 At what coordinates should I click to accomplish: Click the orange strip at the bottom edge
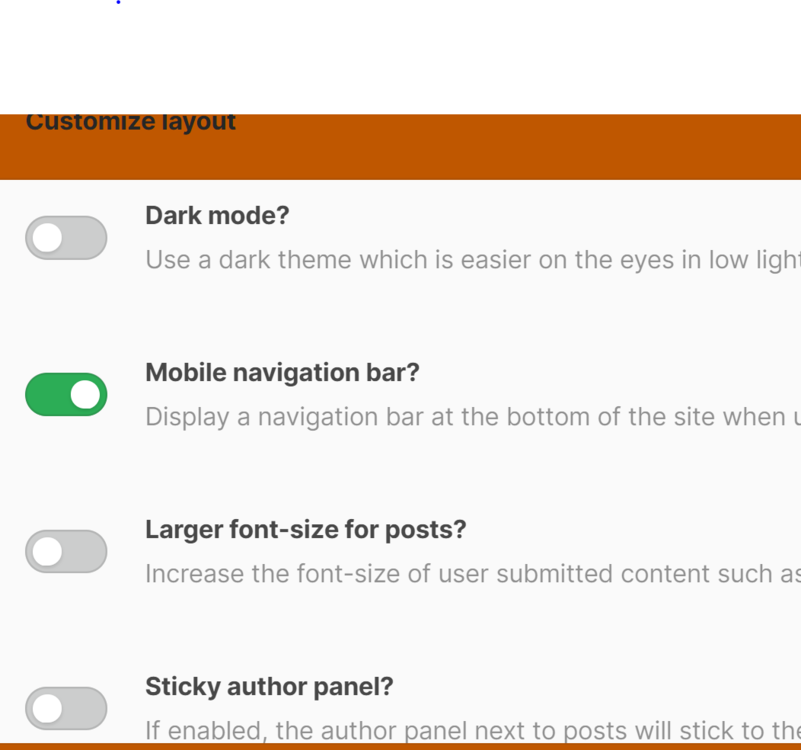[x=400, y=746]
